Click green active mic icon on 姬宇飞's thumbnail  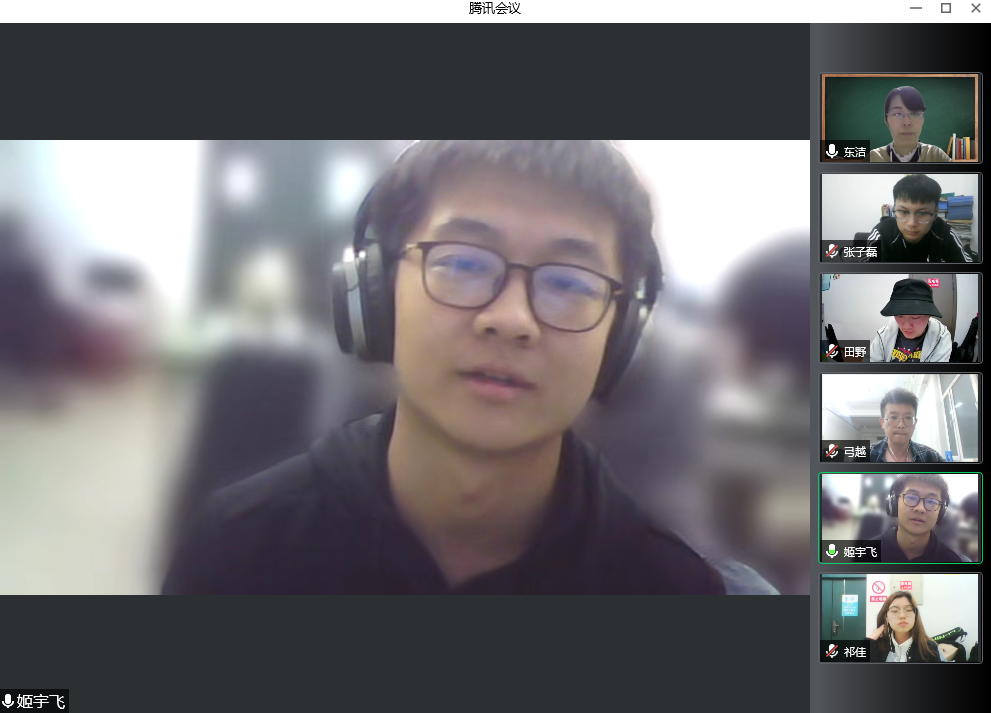pyautogui.click(x=832, y=551)
